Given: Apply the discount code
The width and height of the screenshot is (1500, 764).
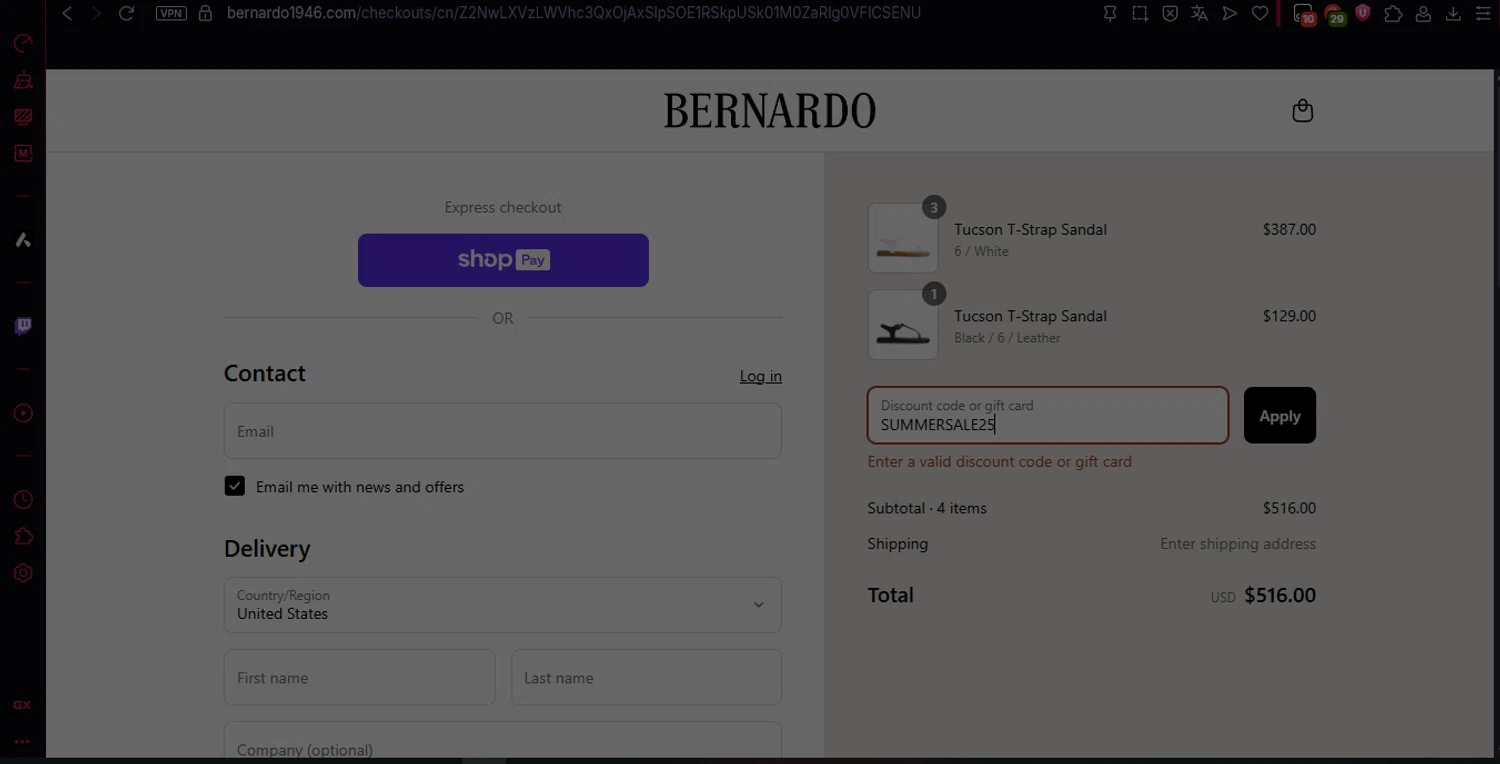Looking at the screenshot, I should [x=1280, y=415].
